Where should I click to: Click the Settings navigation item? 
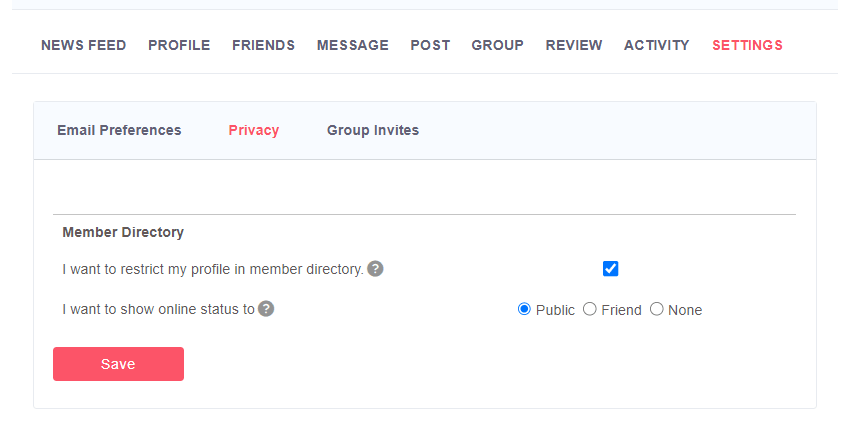click(x=747, y=45)
